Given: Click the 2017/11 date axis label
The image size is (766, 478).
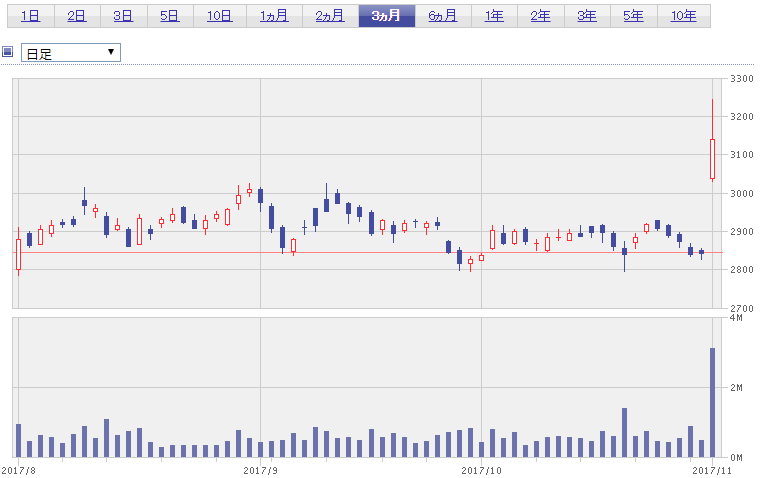Looking at the screenshot, I should point(712,471).
